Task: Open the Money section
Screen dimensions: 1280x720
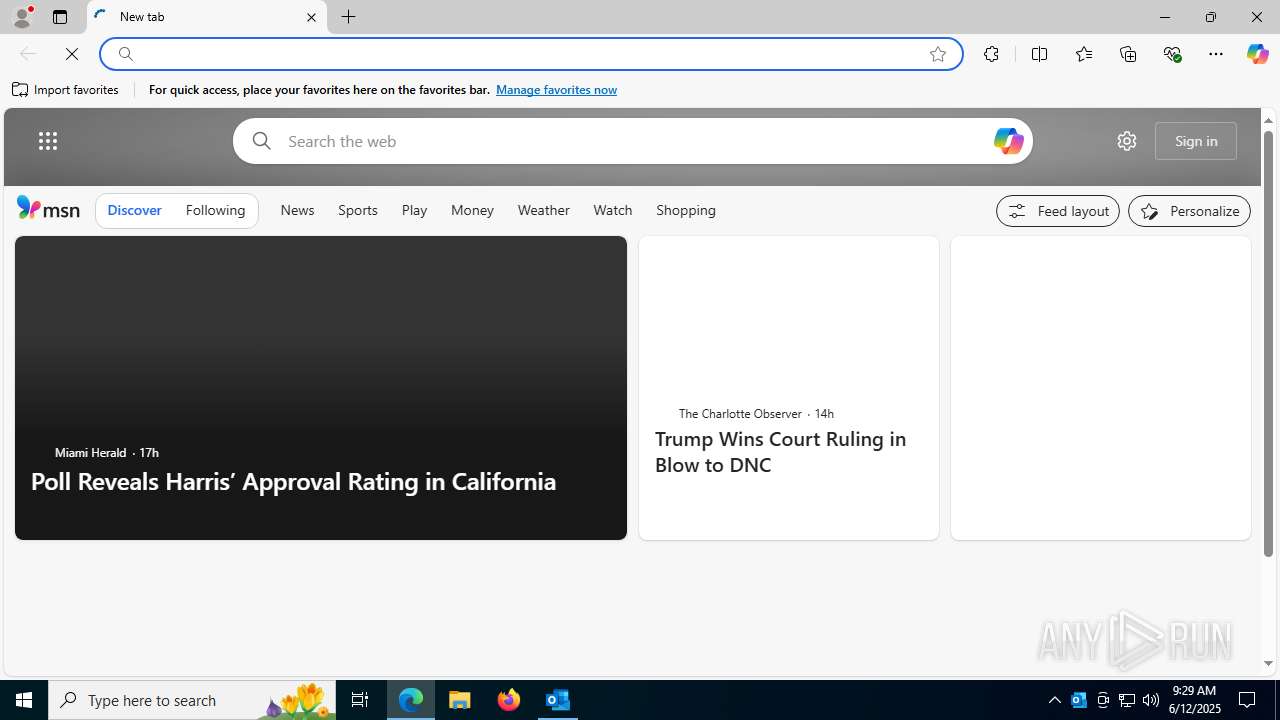Action: point(472,211)
